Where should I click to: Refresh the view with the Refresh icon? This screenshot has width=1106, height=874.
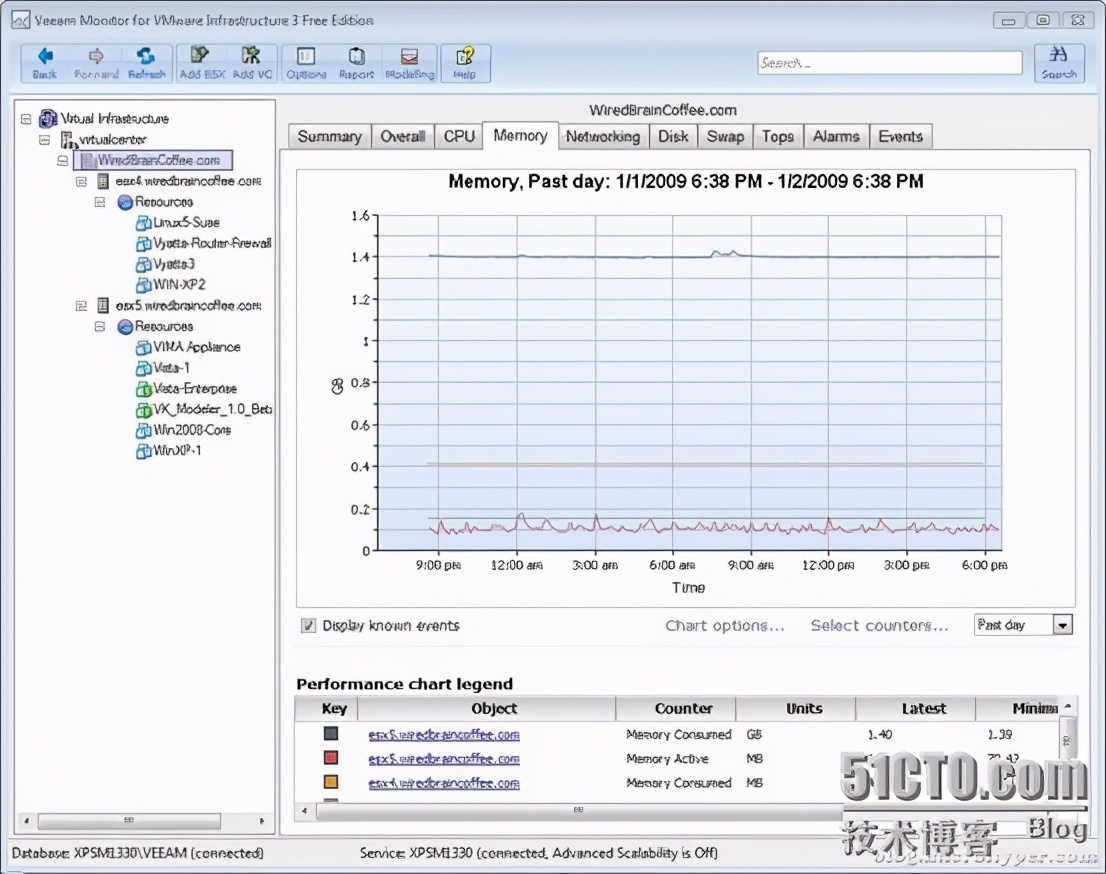coord(146,56)
